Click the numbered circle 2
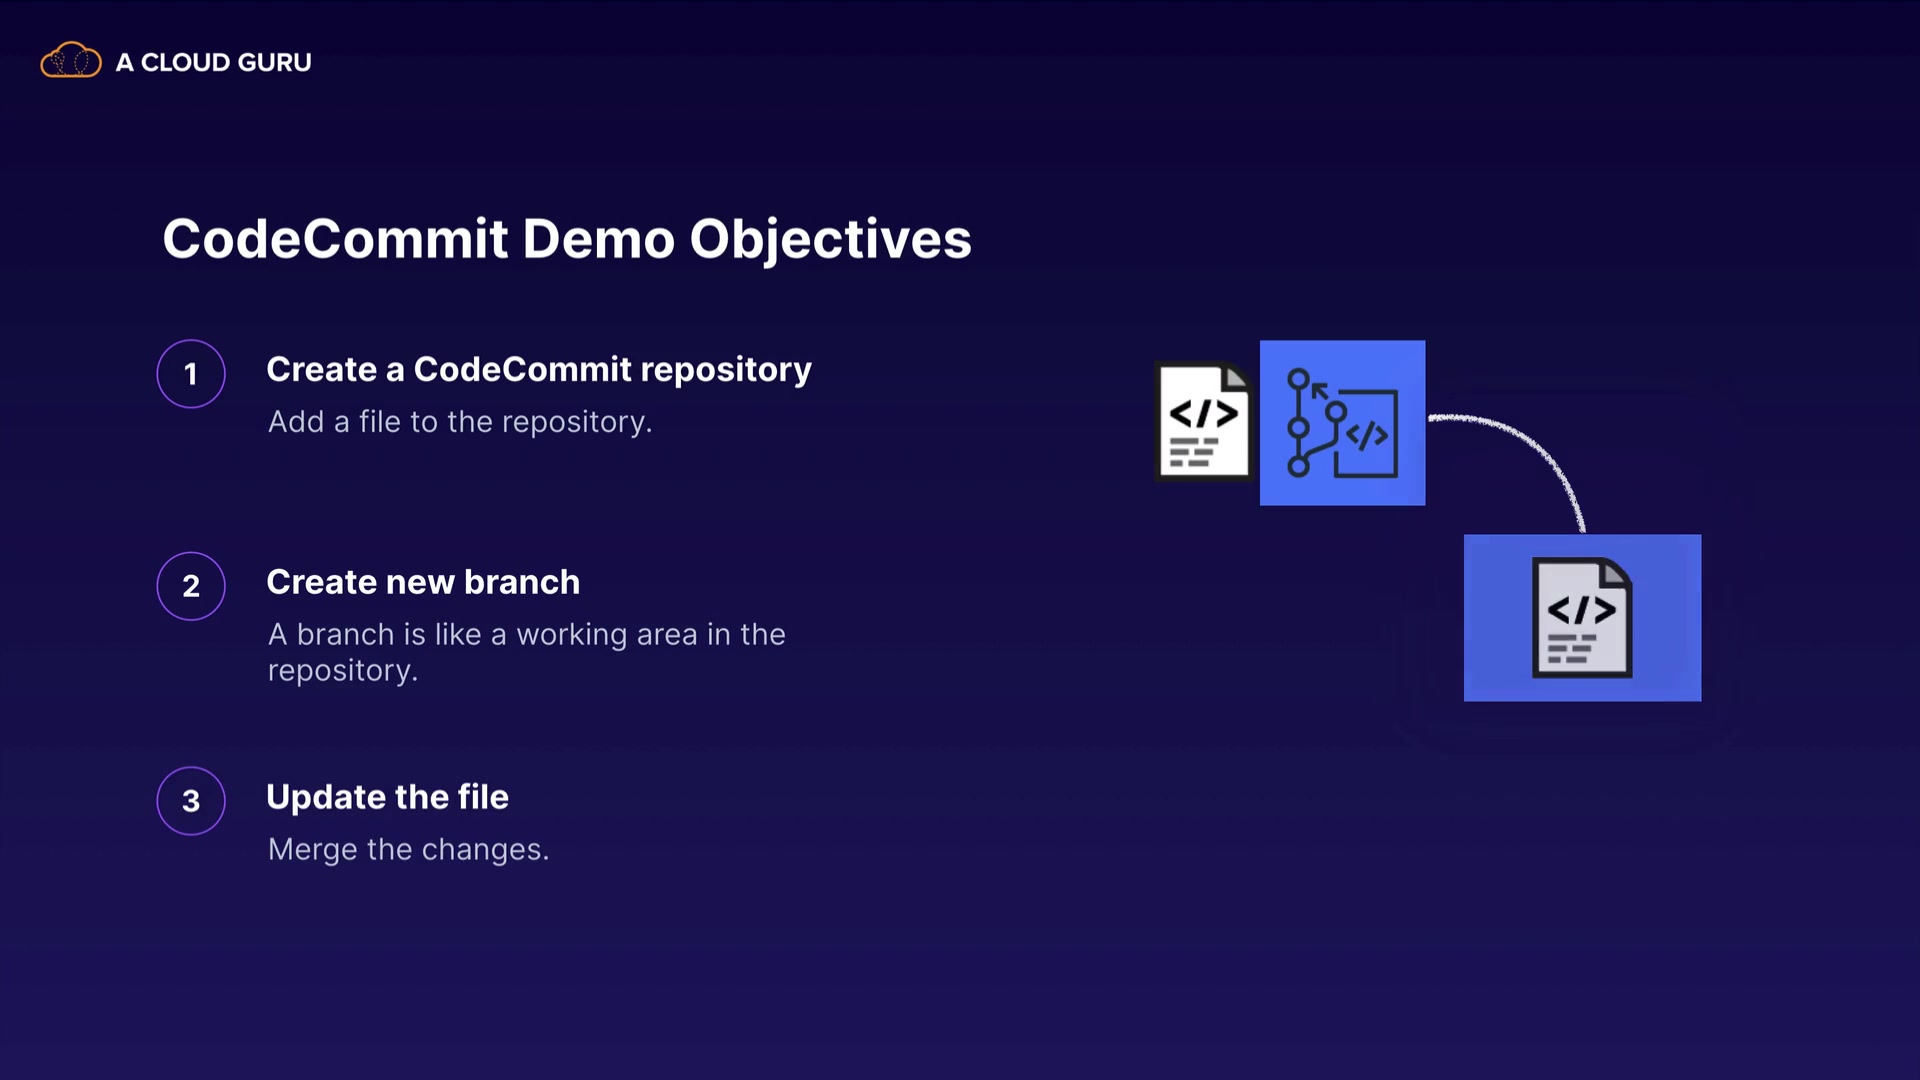 pyautogui.click(x=191, y=586)
